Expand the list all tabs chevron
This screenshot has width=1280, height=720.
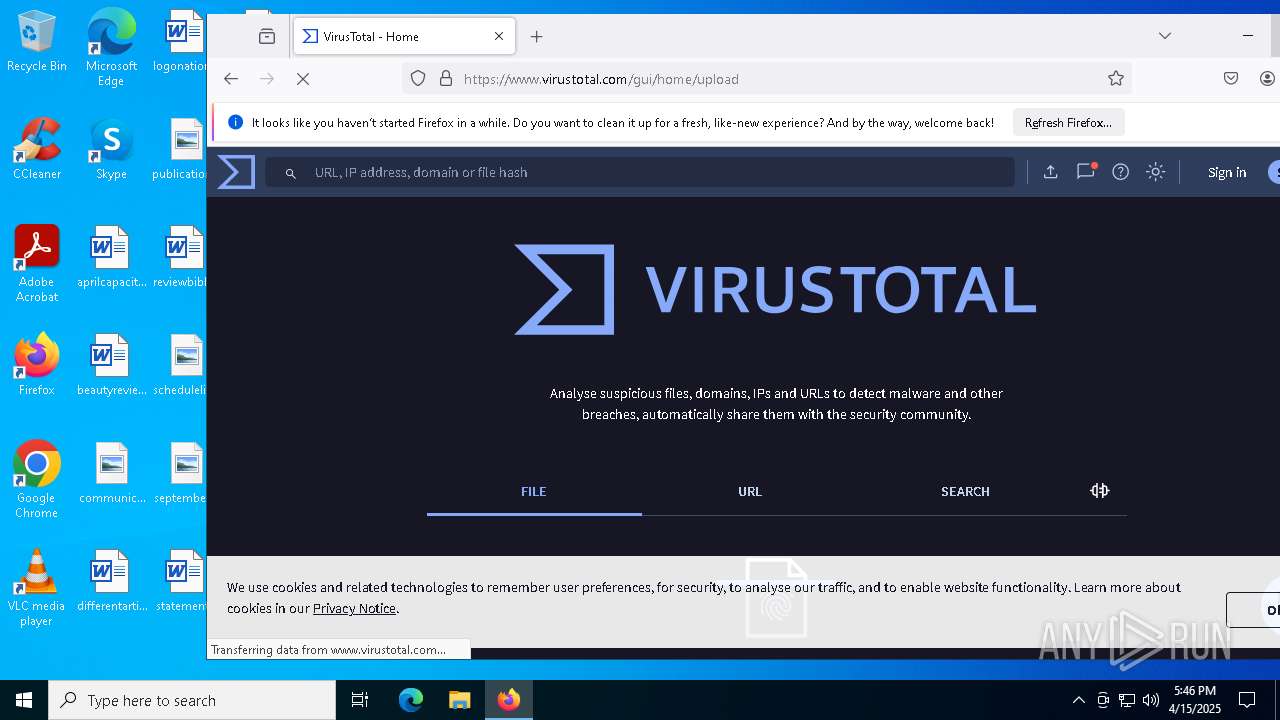click(x=1165, y=36)
